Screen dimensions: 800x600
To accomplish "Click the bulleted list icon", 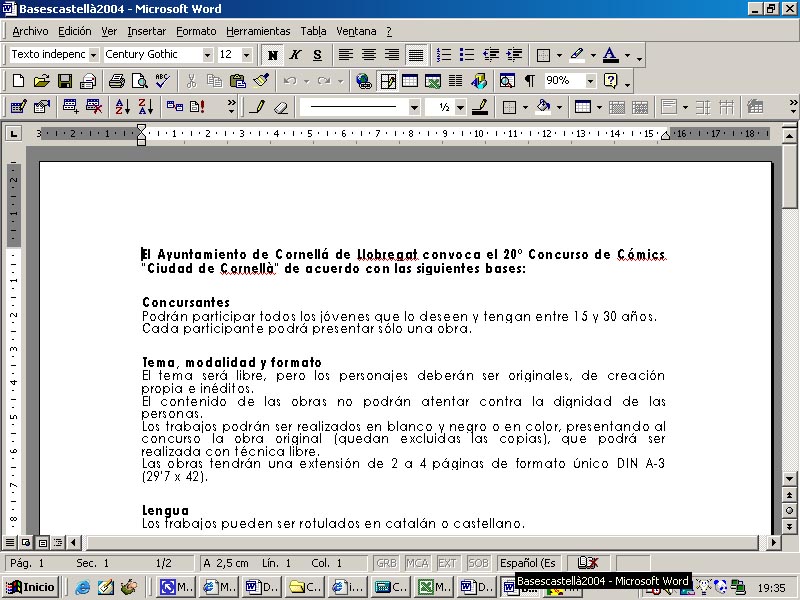I will click(467, 54).
